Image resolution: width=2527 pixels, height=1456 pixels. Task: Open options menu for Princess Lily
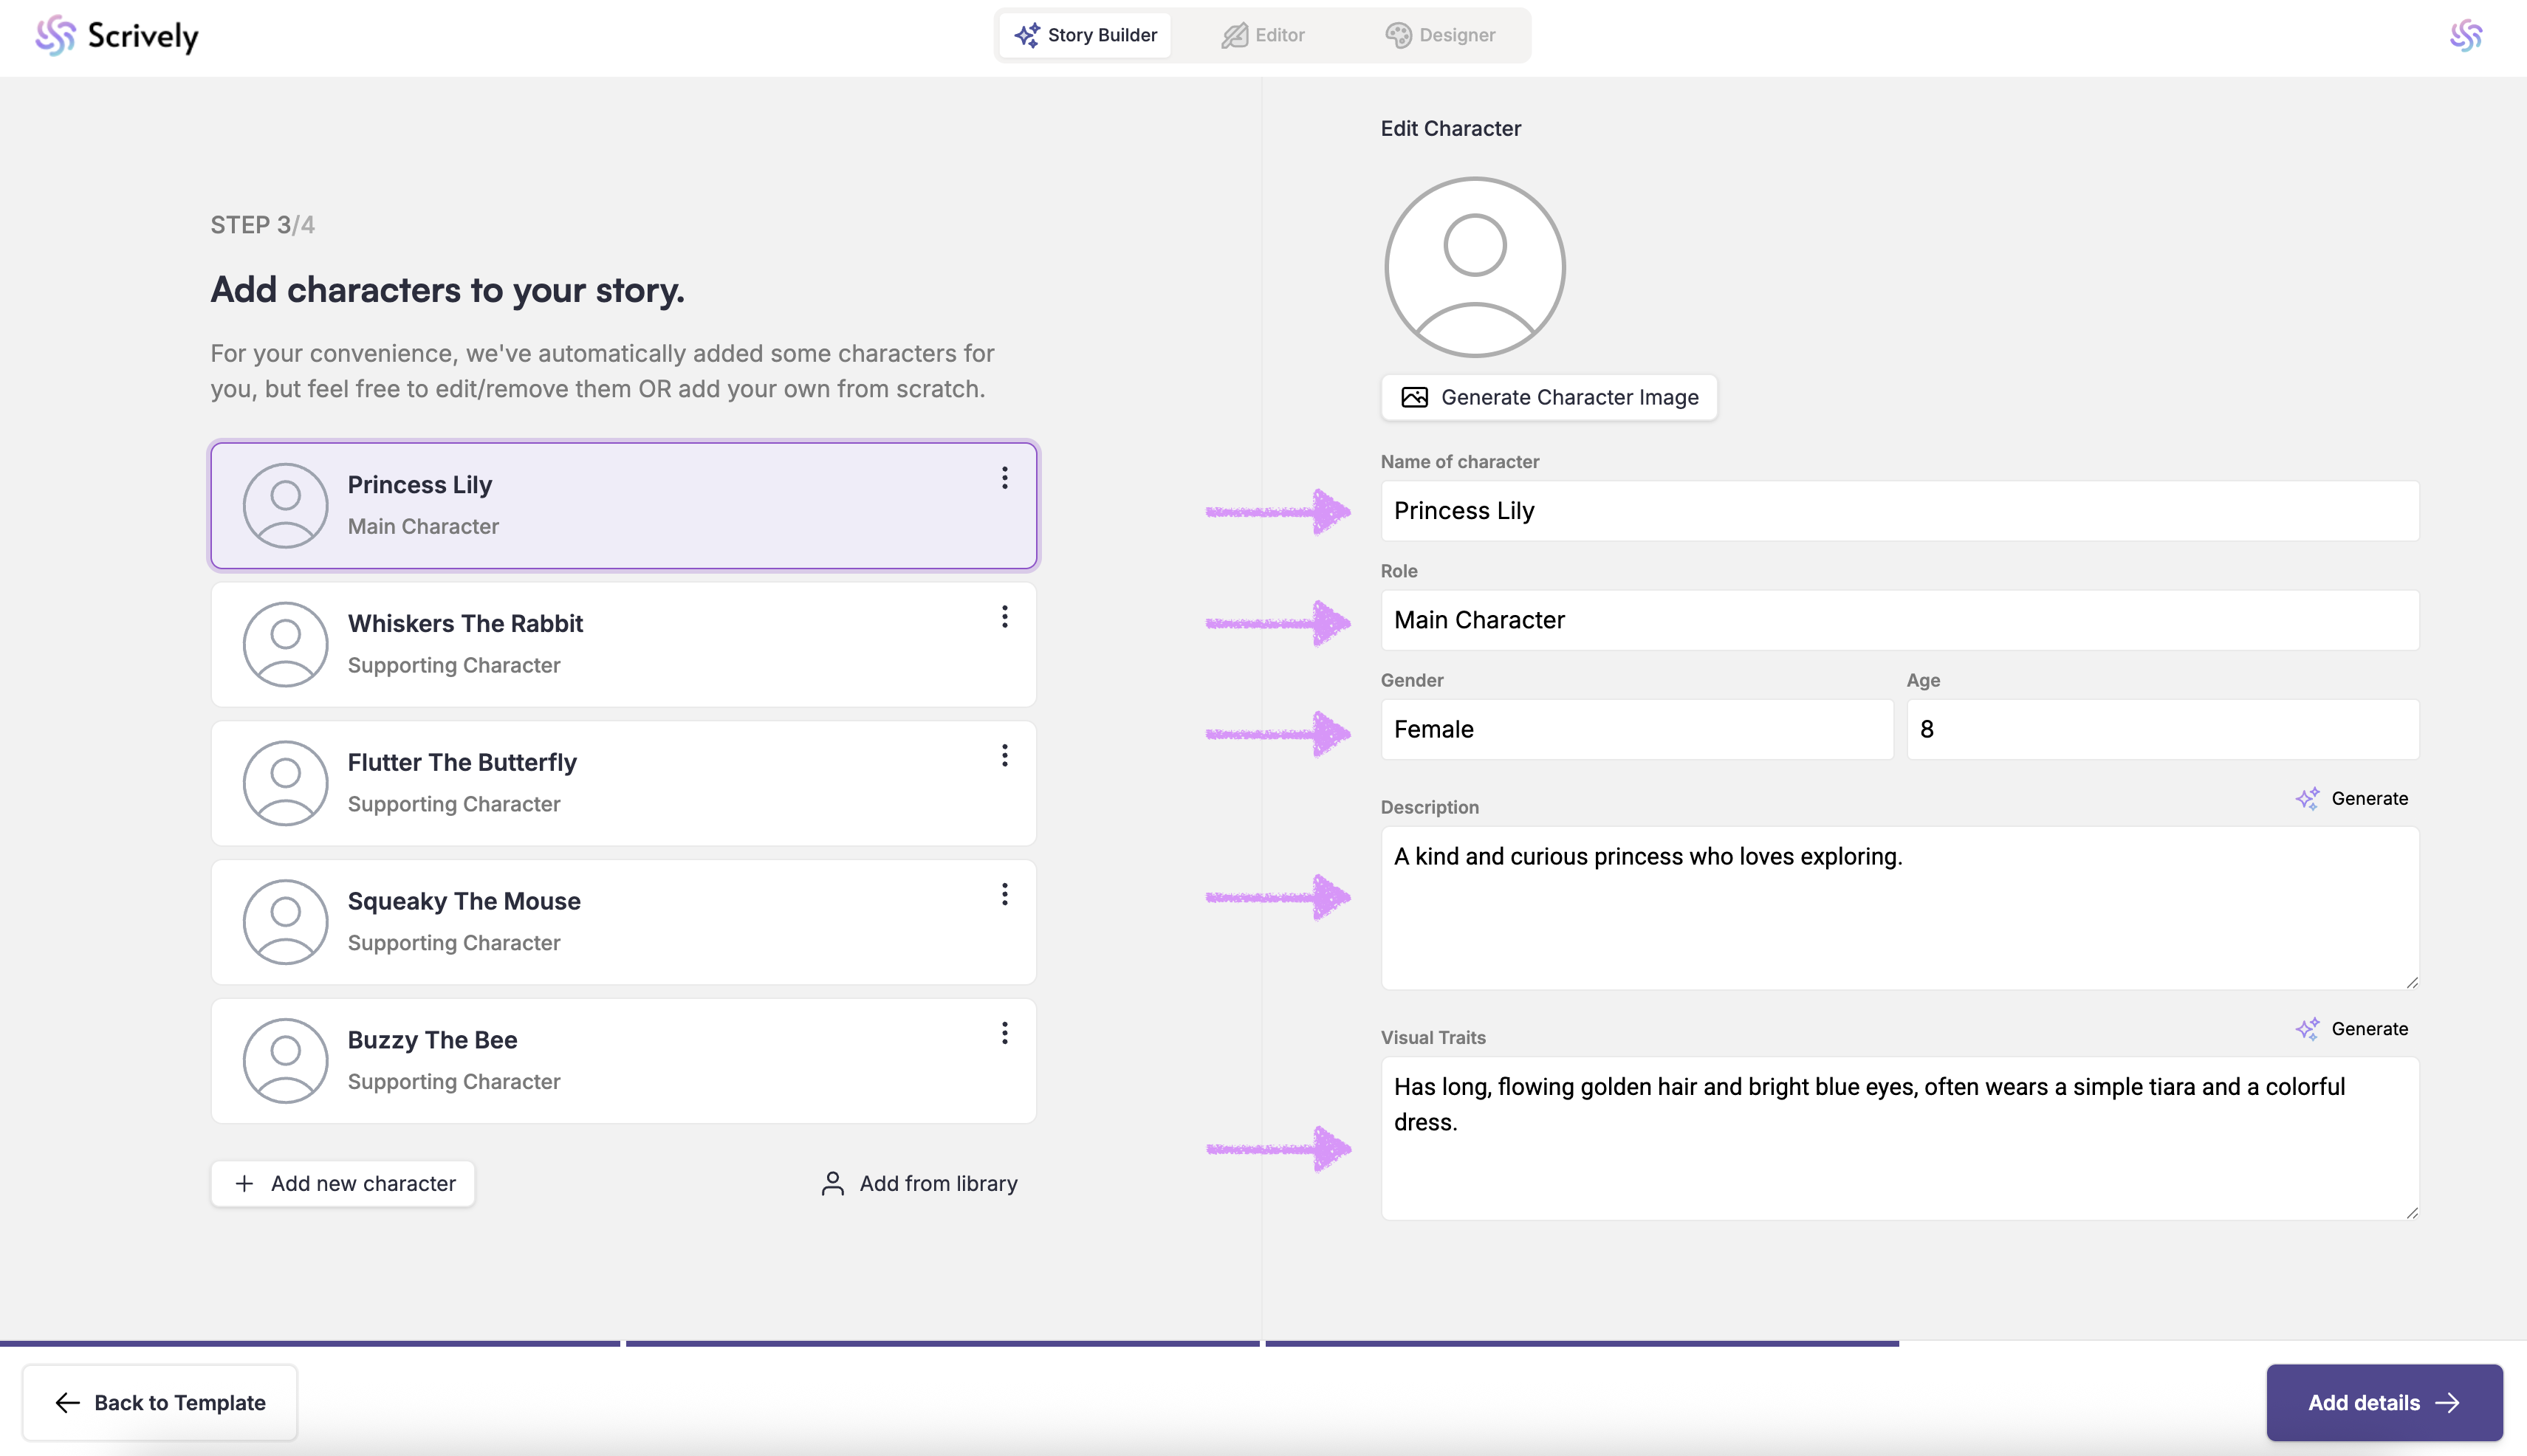pos(1004,478)
